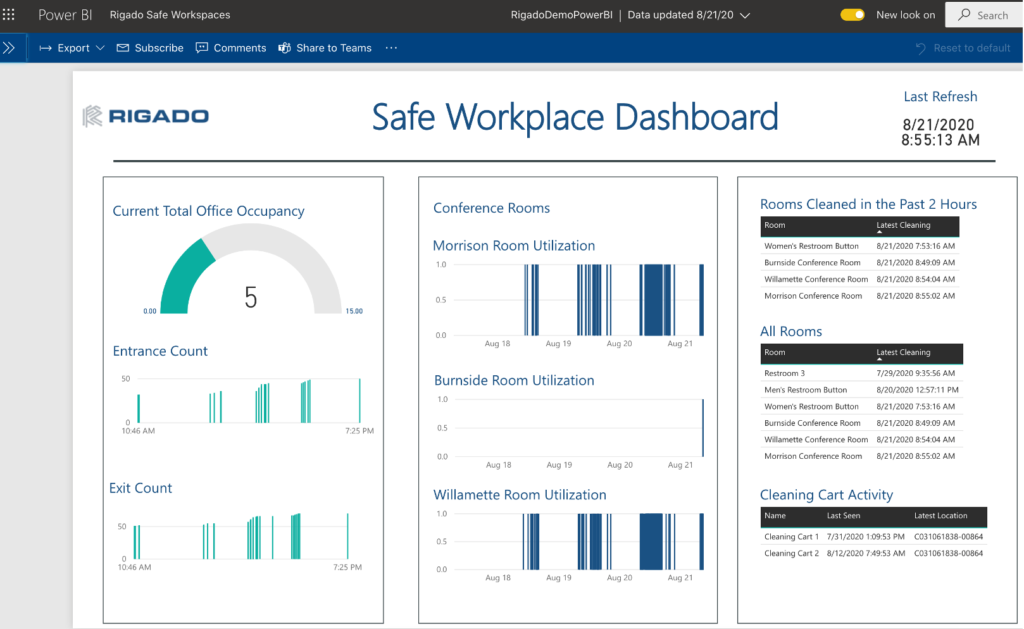Click the Share to Teams icon
This screenshot has width=1024, height=629.
click(x=285, y=48)
